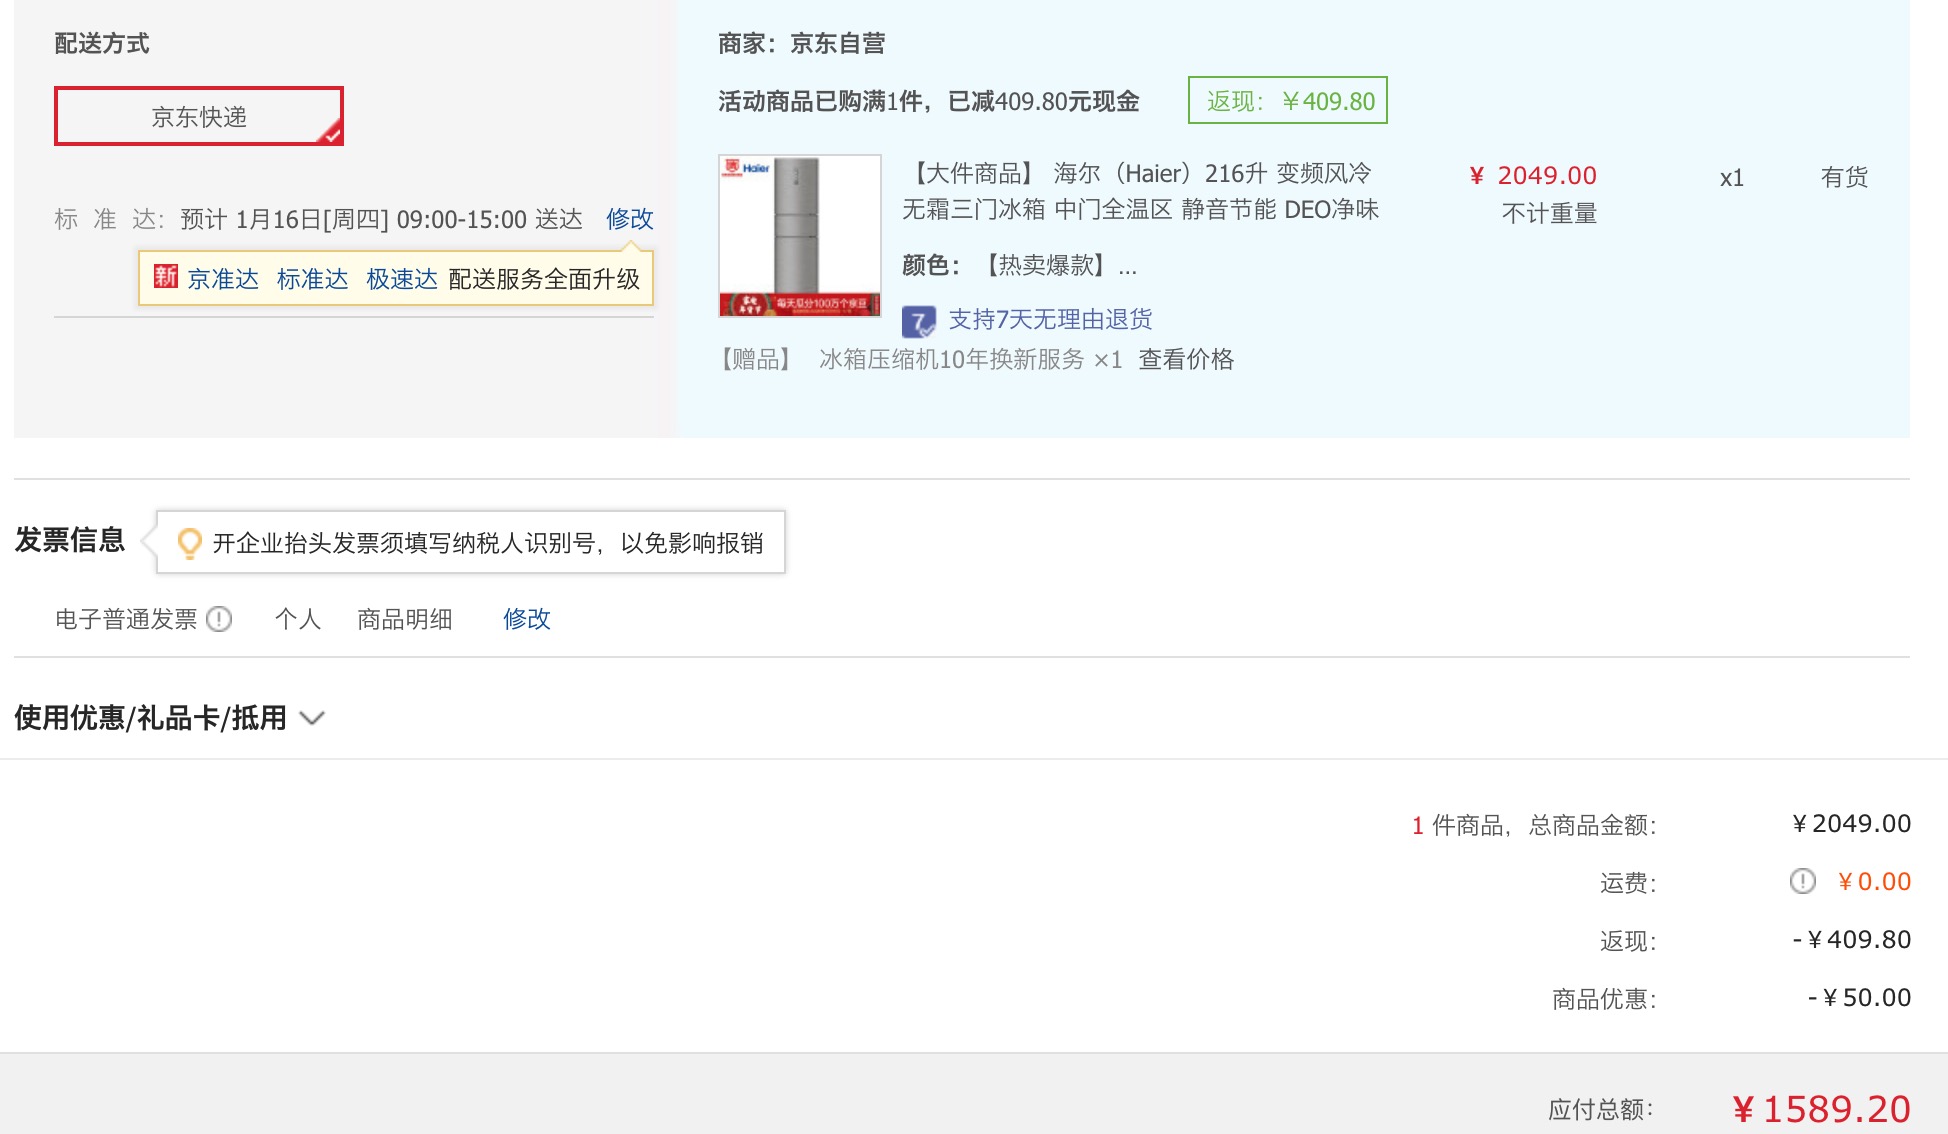This screenshot has width=1948, height=1134.
Task: Click the 冰箱压缩机10年换新服务 gift text
Action: click(951, 360)
